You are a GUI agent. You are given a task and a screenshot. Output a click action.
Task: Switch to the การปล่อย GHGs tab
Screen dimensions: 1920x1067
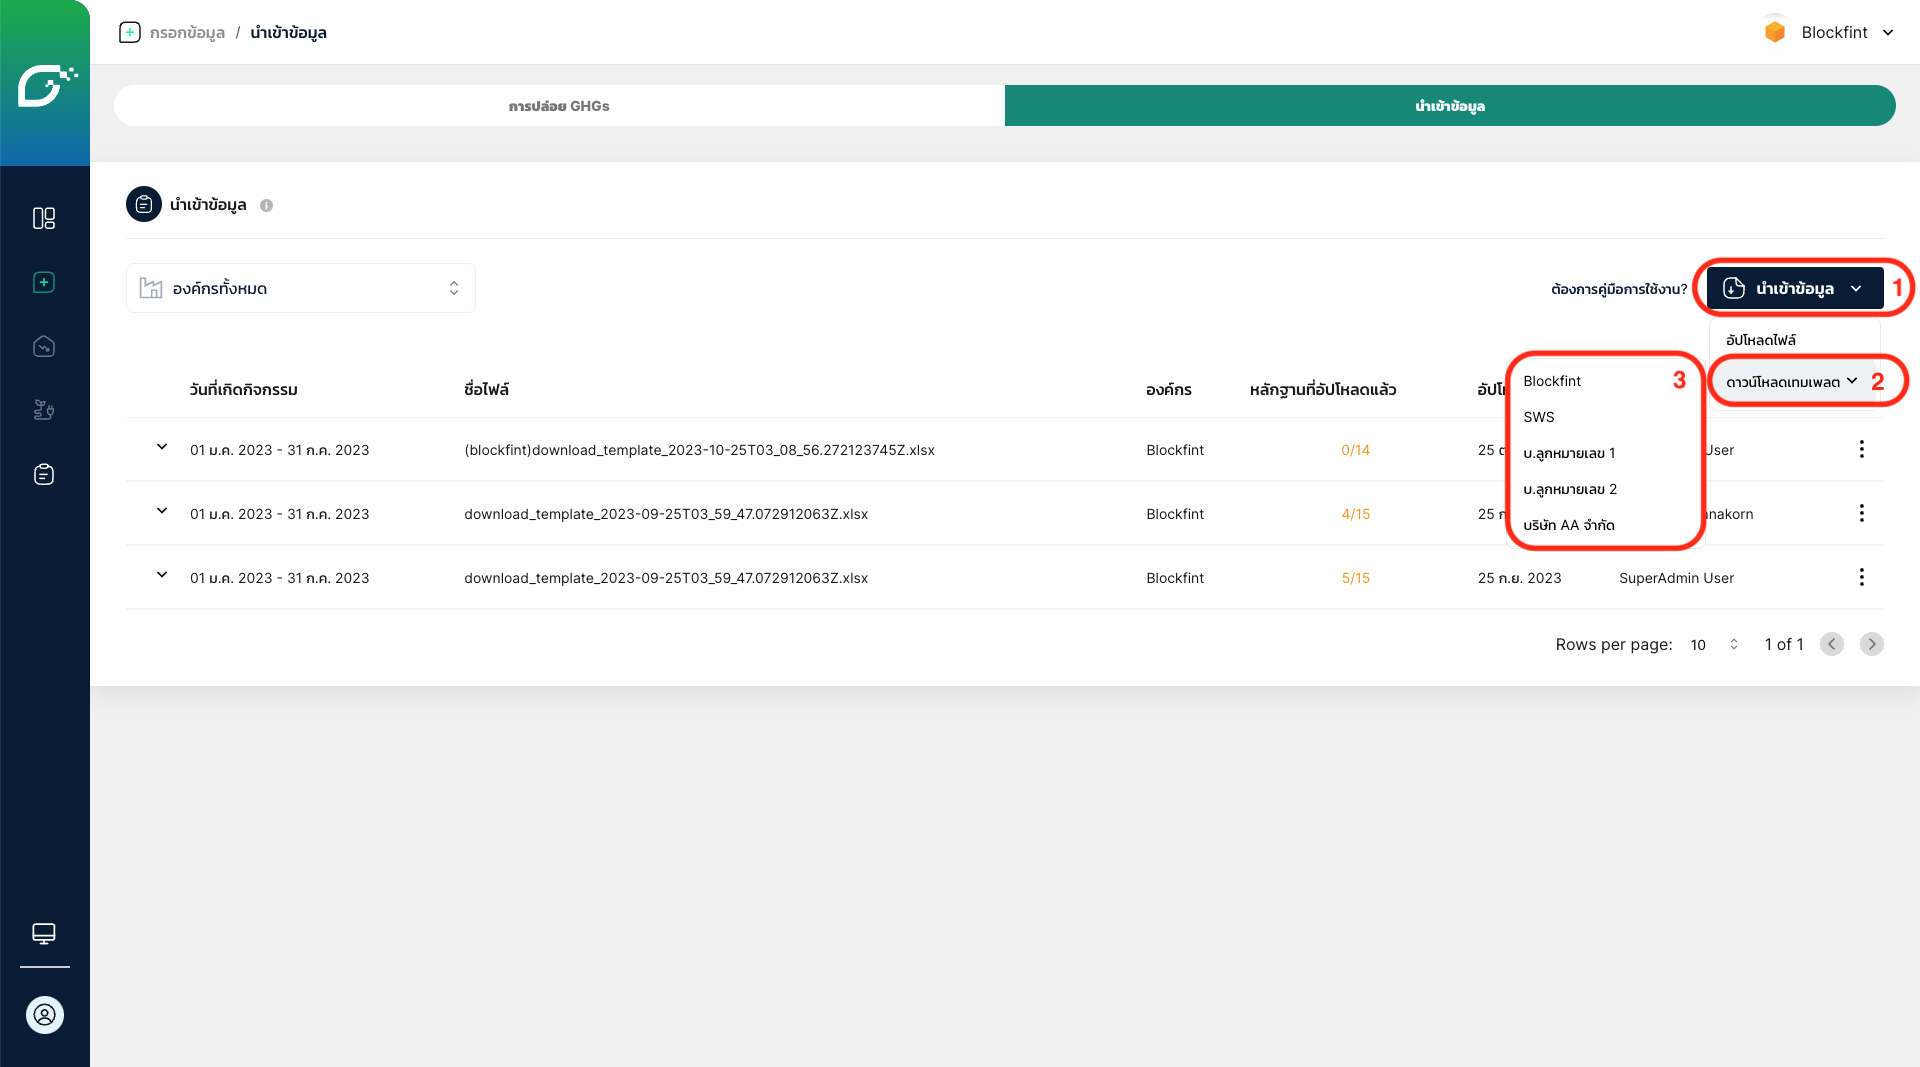click(x=559, y=106)
